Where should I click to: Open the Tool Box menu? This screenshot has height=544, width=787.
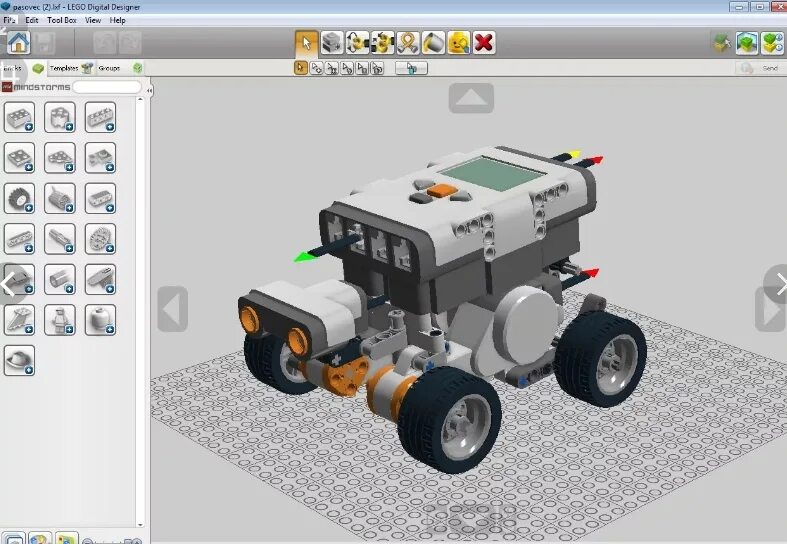62,20
